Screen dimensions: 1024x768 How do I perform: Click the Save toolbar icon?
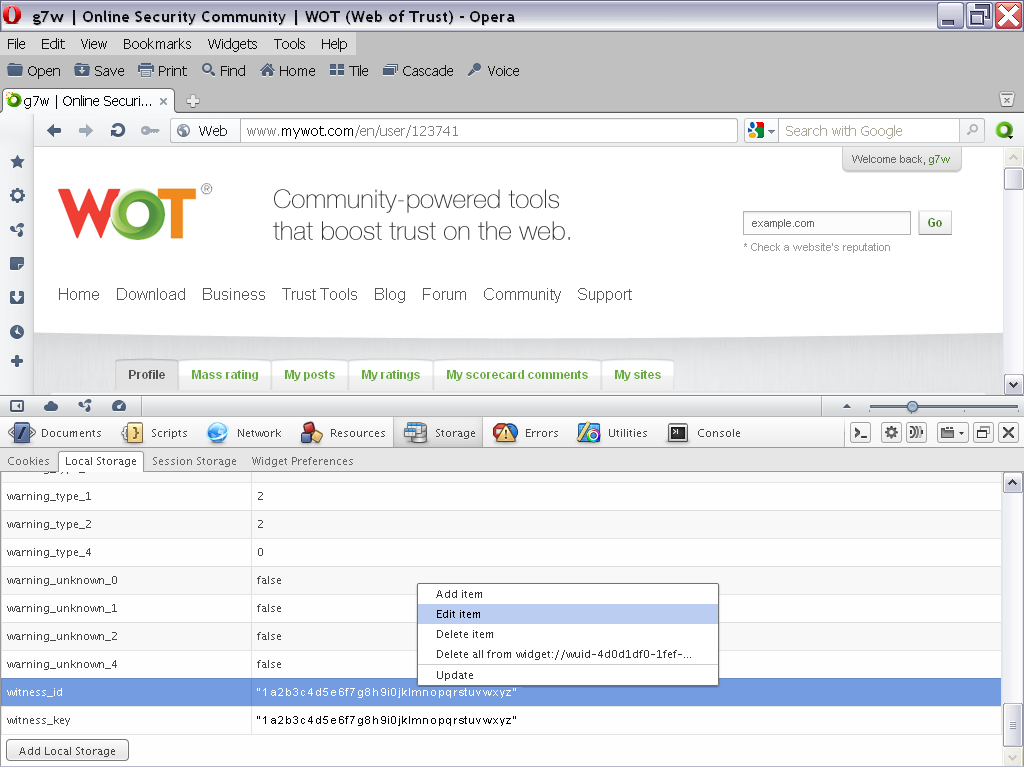(82, 70)
